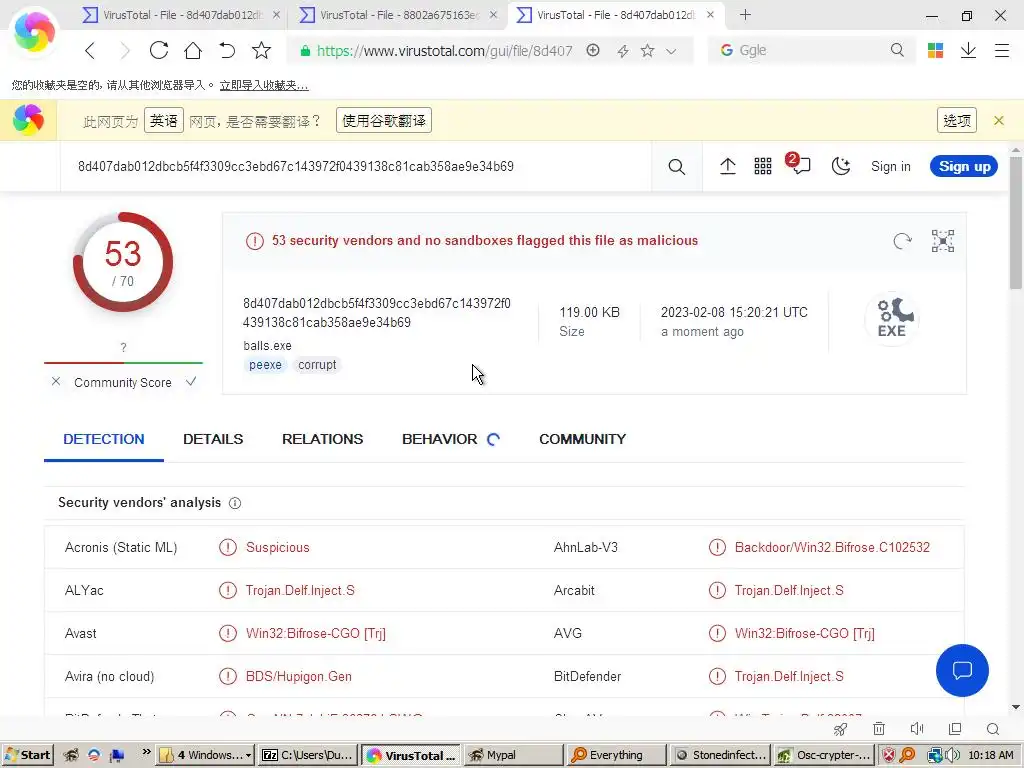Open the blue chat bubble button
The width and height of the screenshot is (1024, 768).
[x=962, y=670]
